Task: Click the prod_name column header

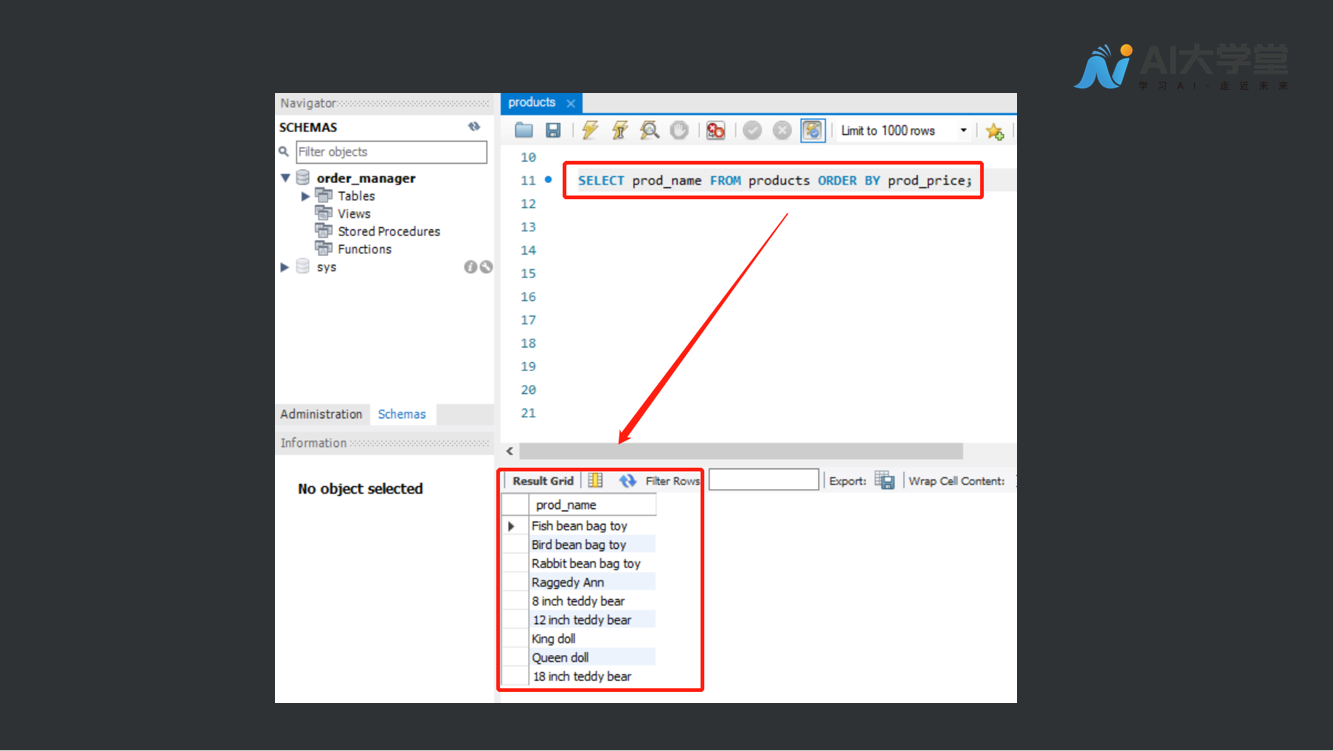Action: point(591,505)
